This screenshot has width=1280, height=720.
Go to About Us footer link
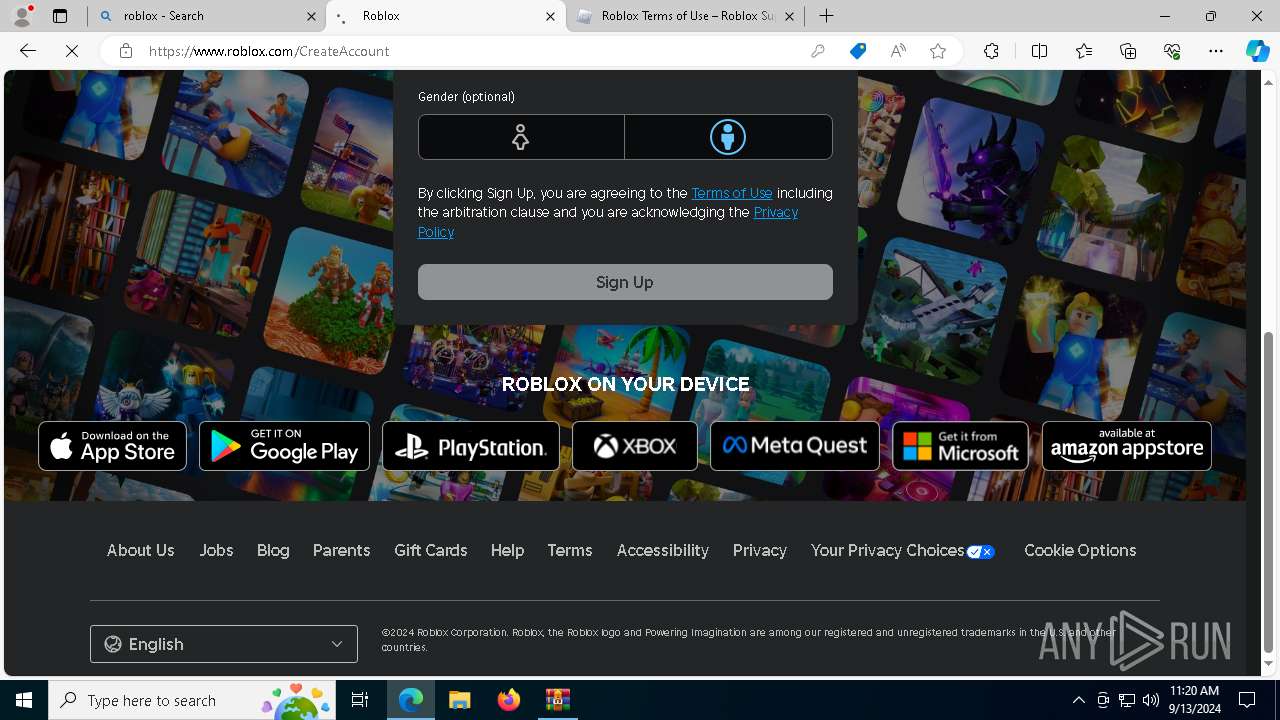141,551
